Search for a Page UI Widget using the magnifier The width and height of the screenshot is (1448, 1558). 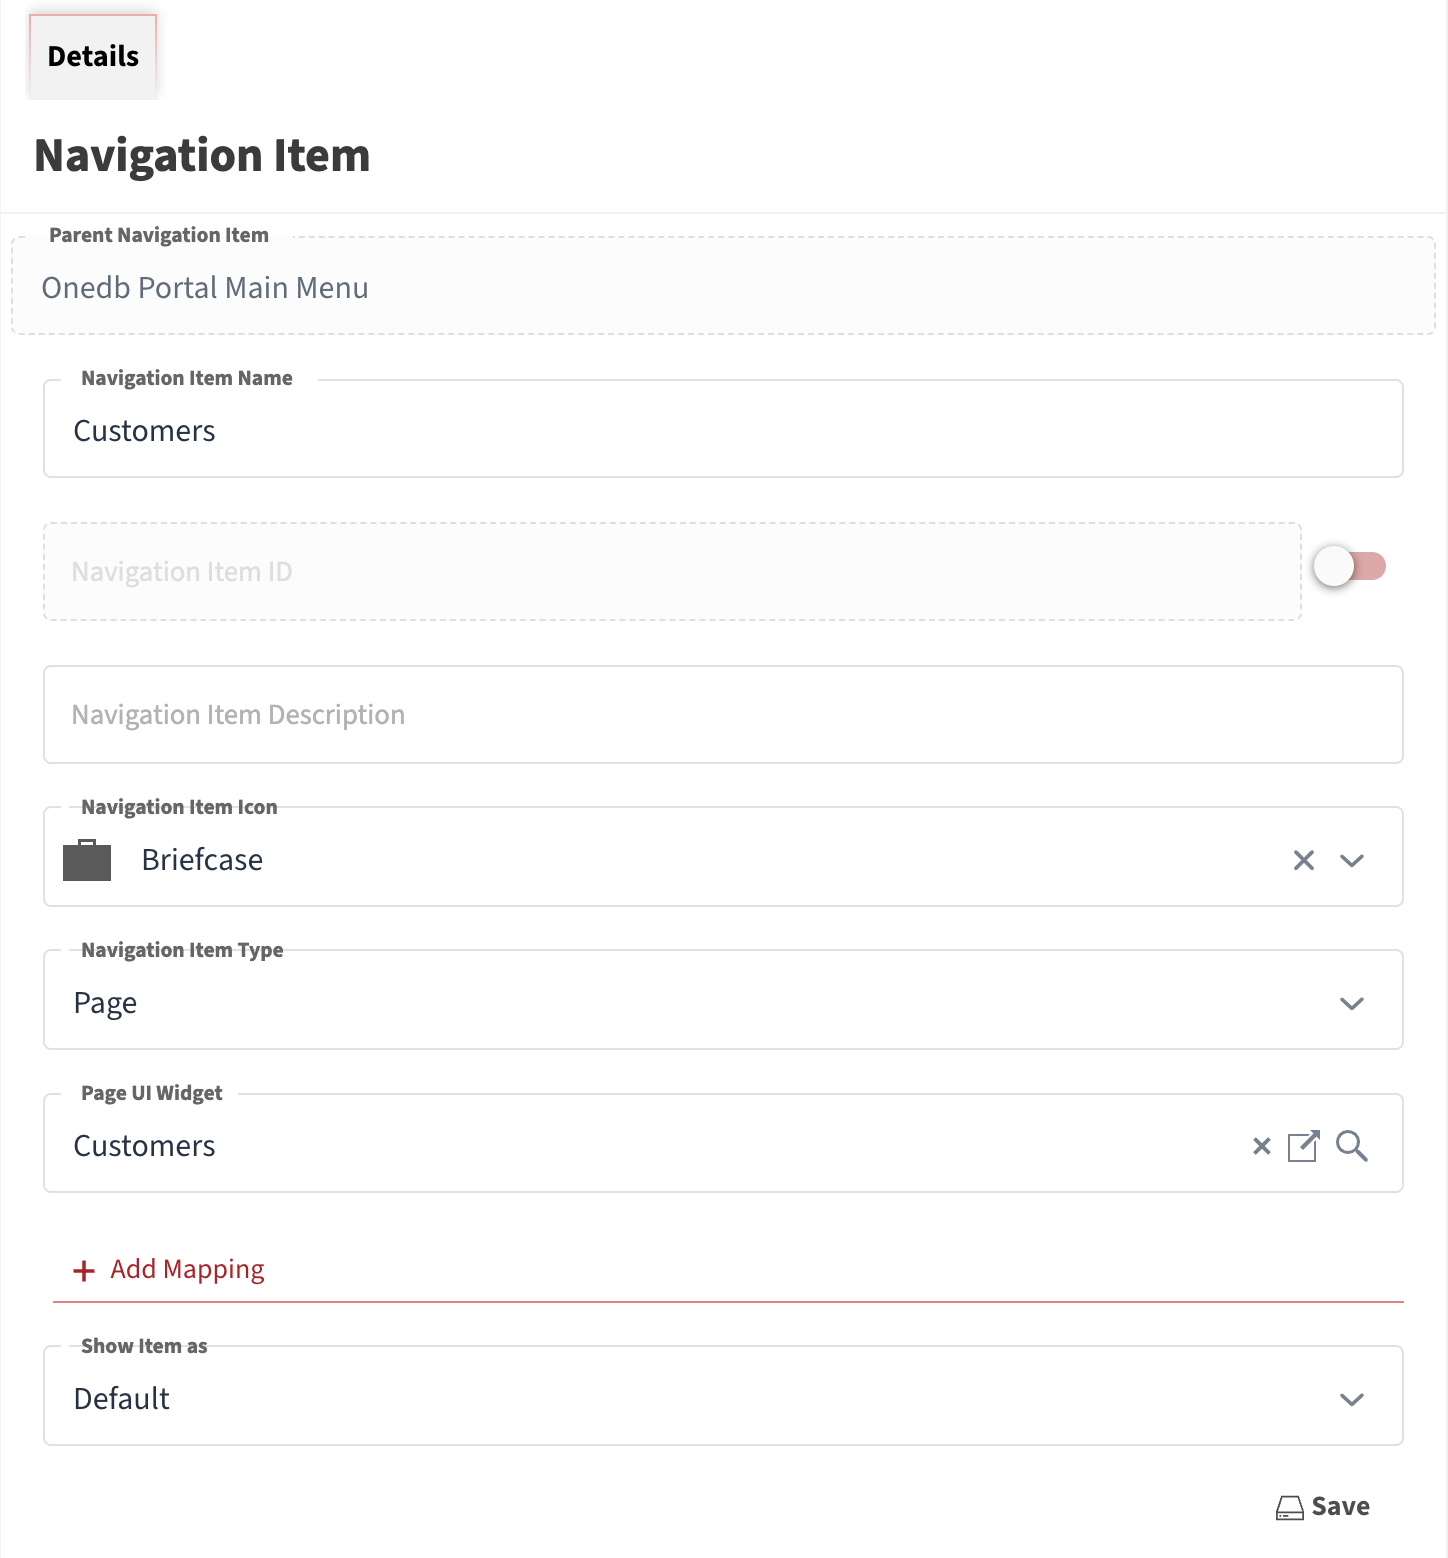point(1352,1146)
